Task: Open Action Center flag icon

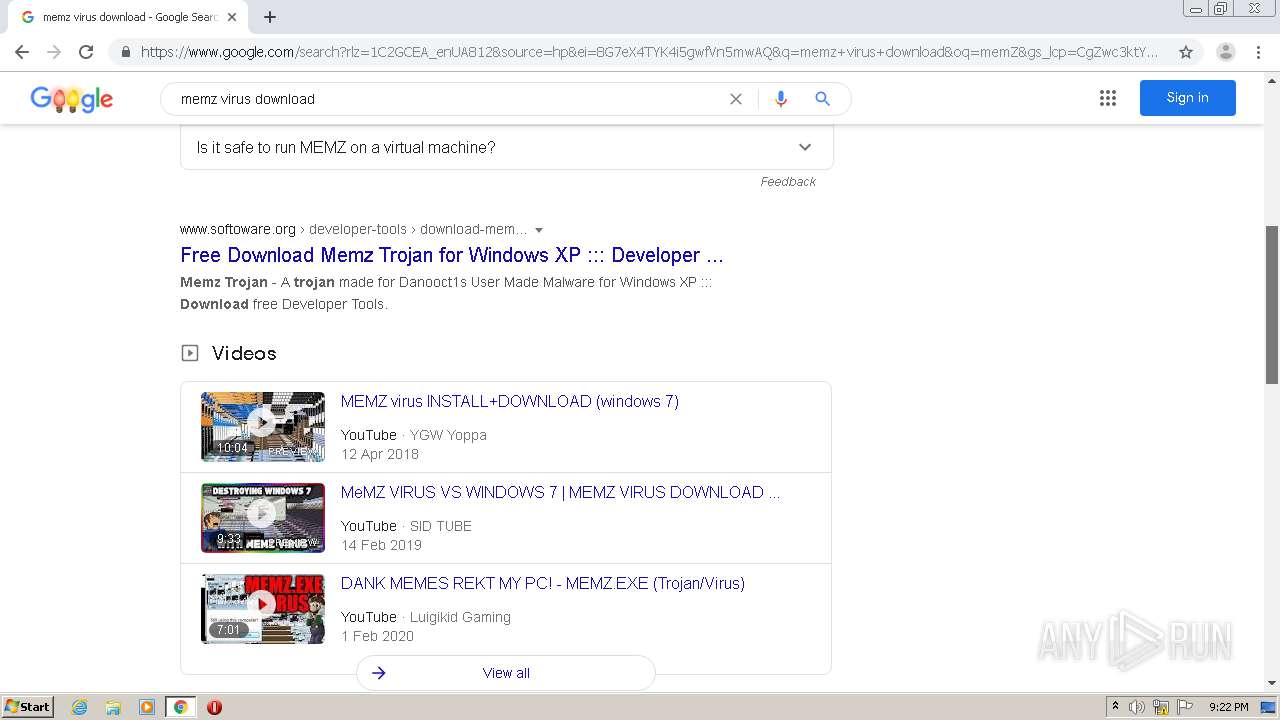Action: coord(1185,707)
